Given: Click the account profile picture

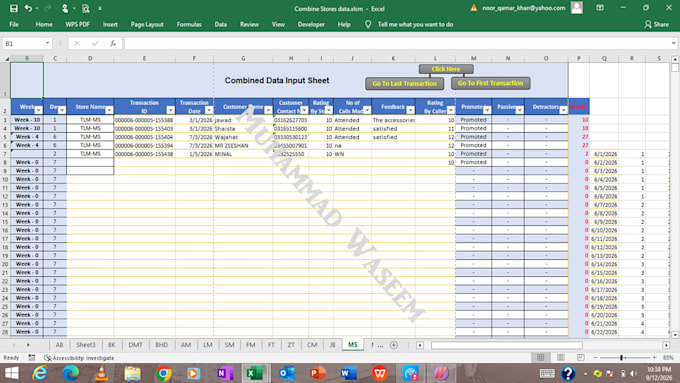Looking at the screenshot, I should tap(577, 8).
